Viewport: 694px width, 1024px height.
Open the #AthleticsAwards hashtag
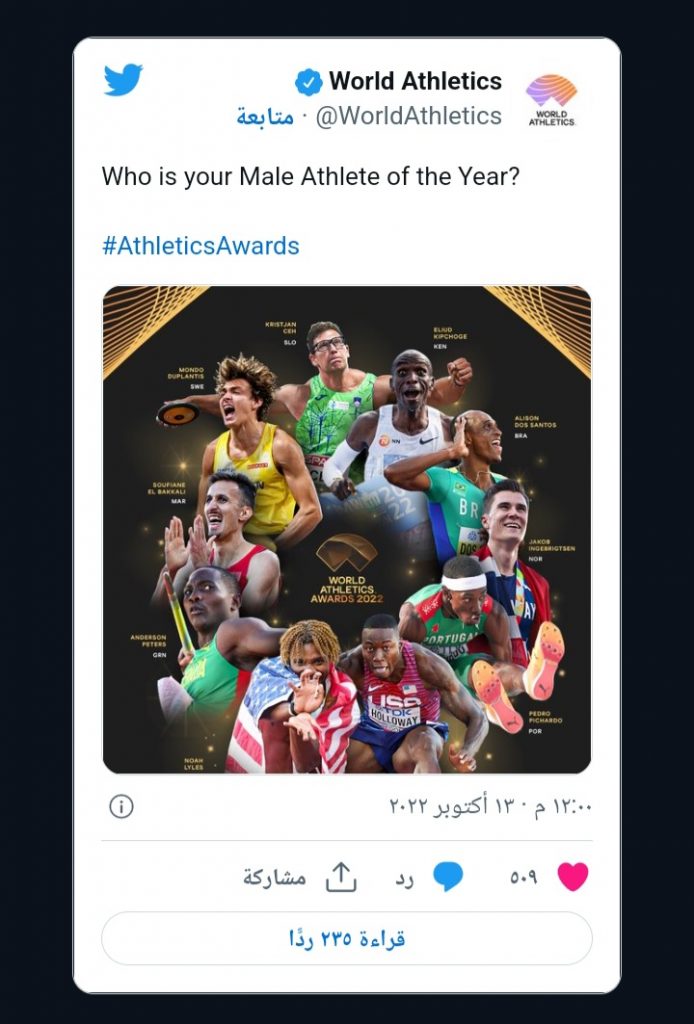coord(200,245)
